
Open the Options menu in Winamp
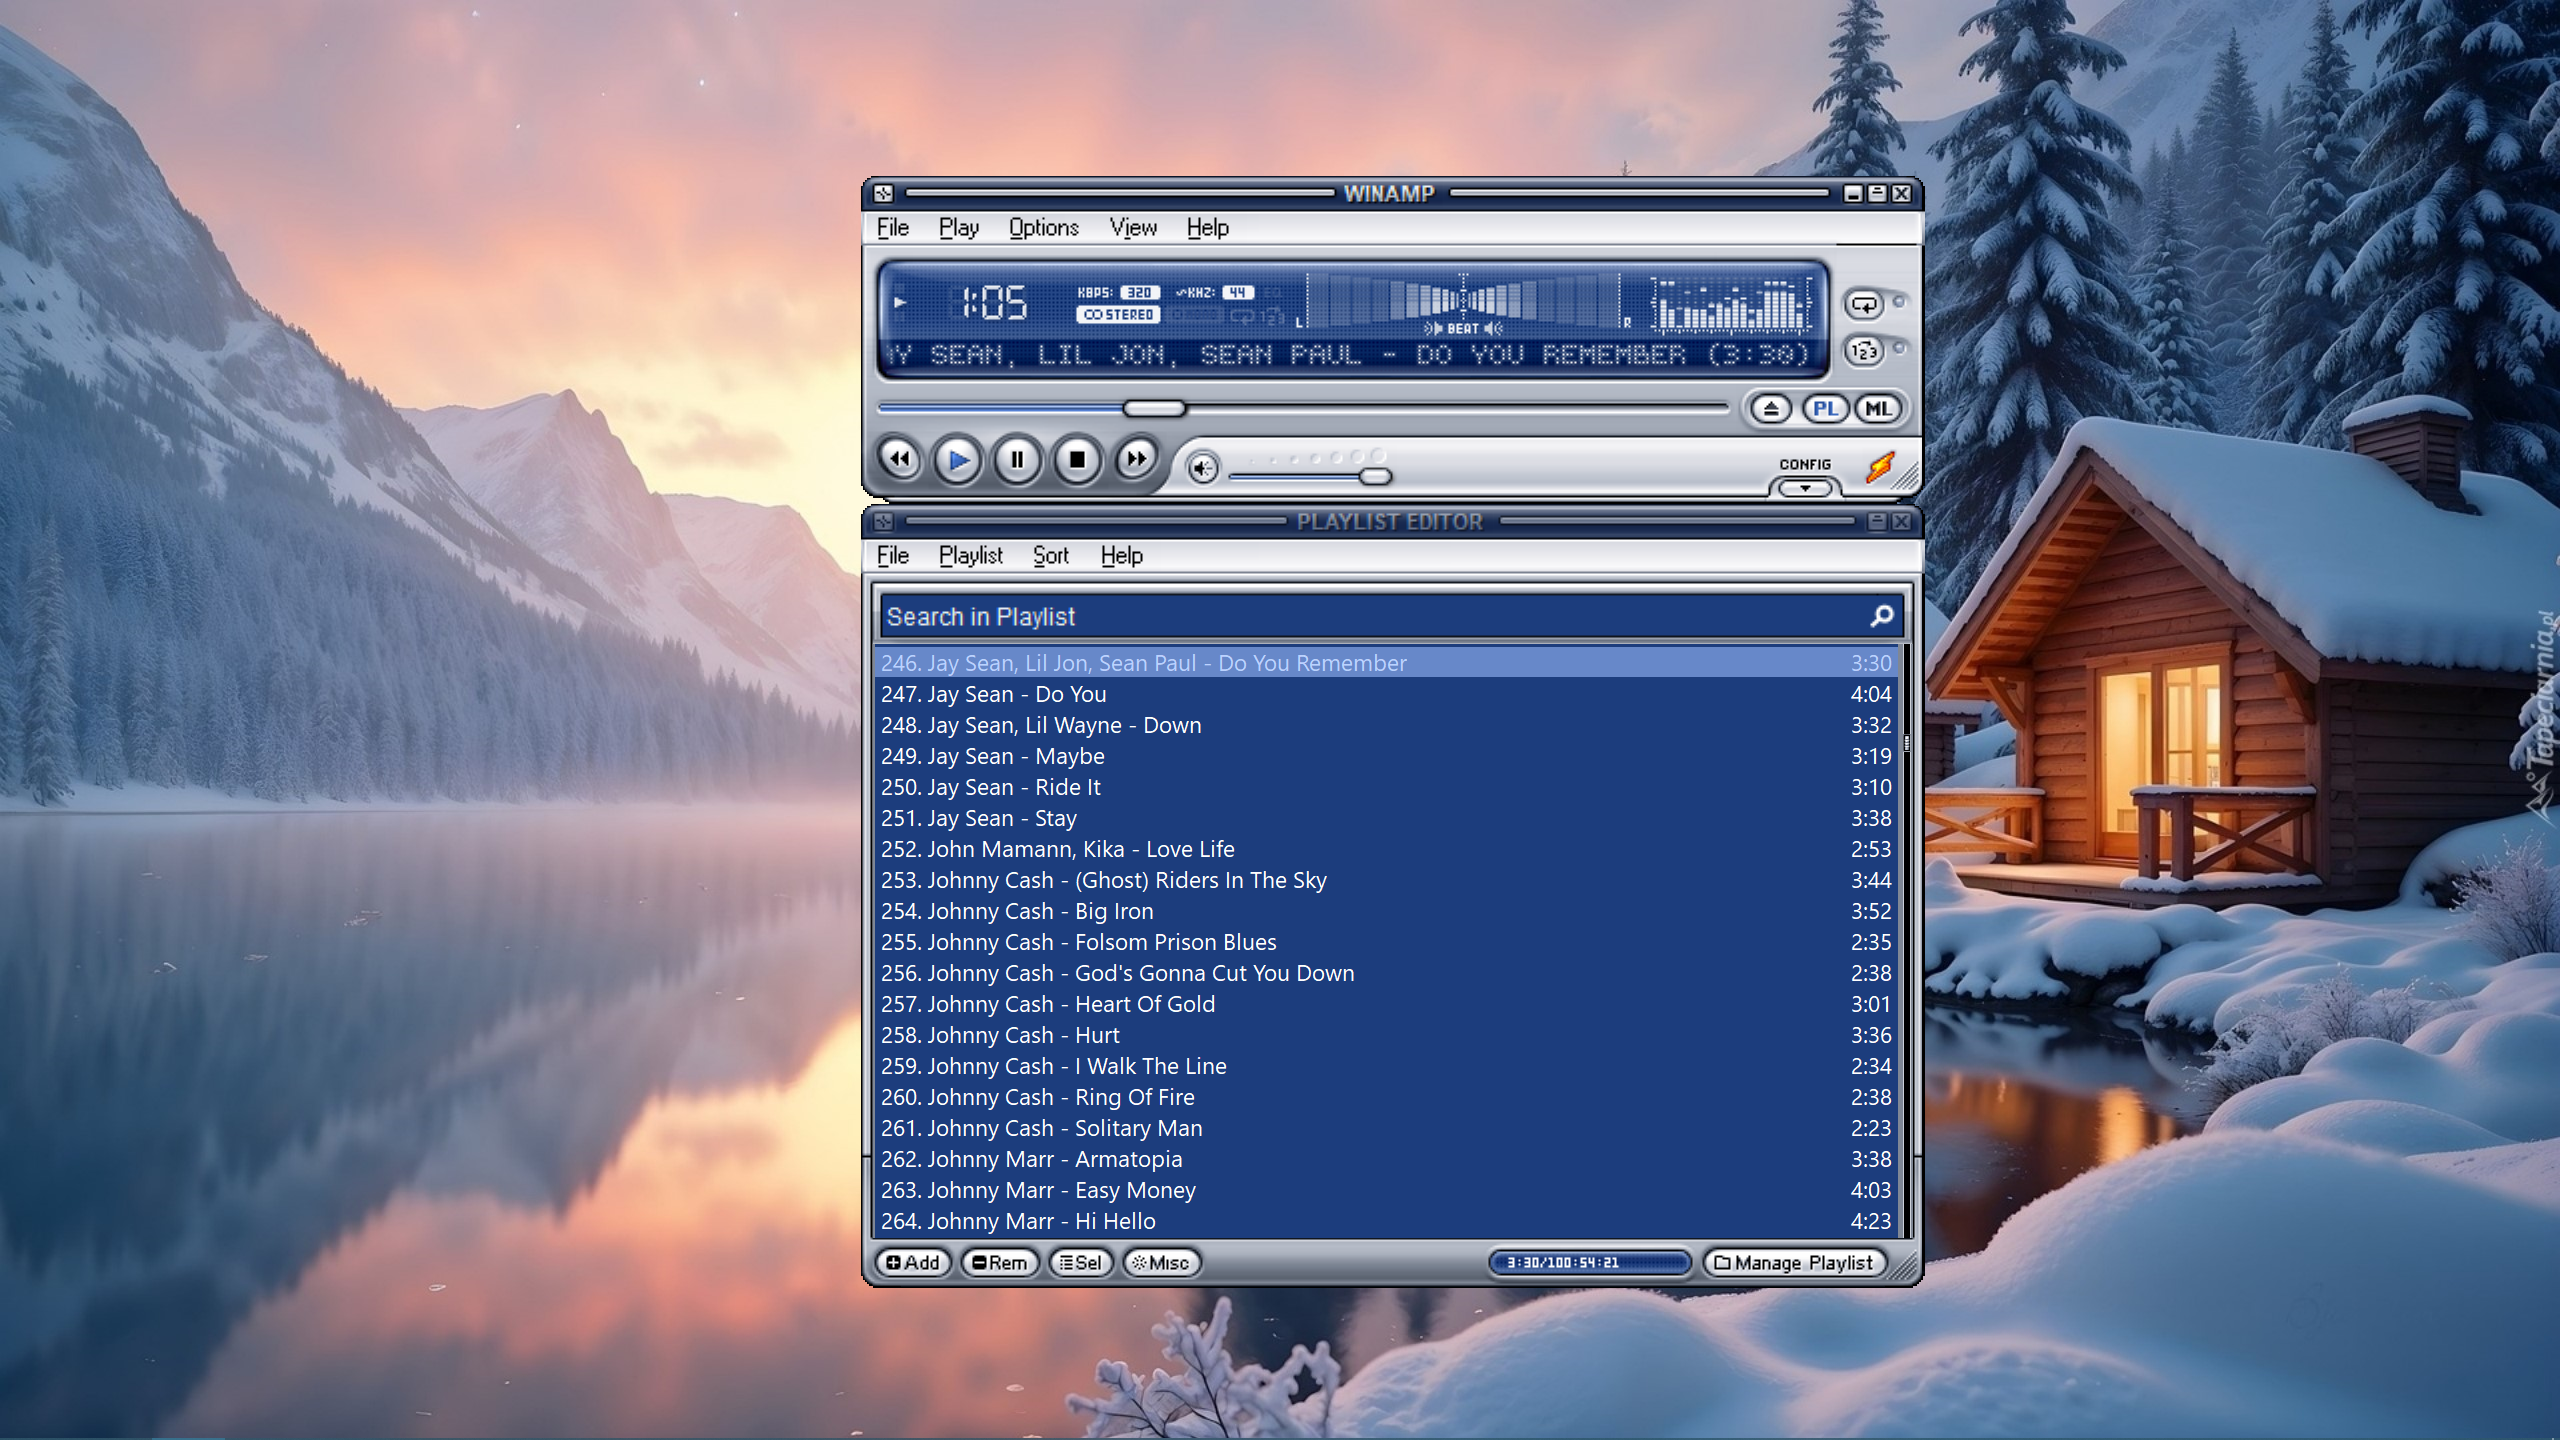click(1043, 228)
